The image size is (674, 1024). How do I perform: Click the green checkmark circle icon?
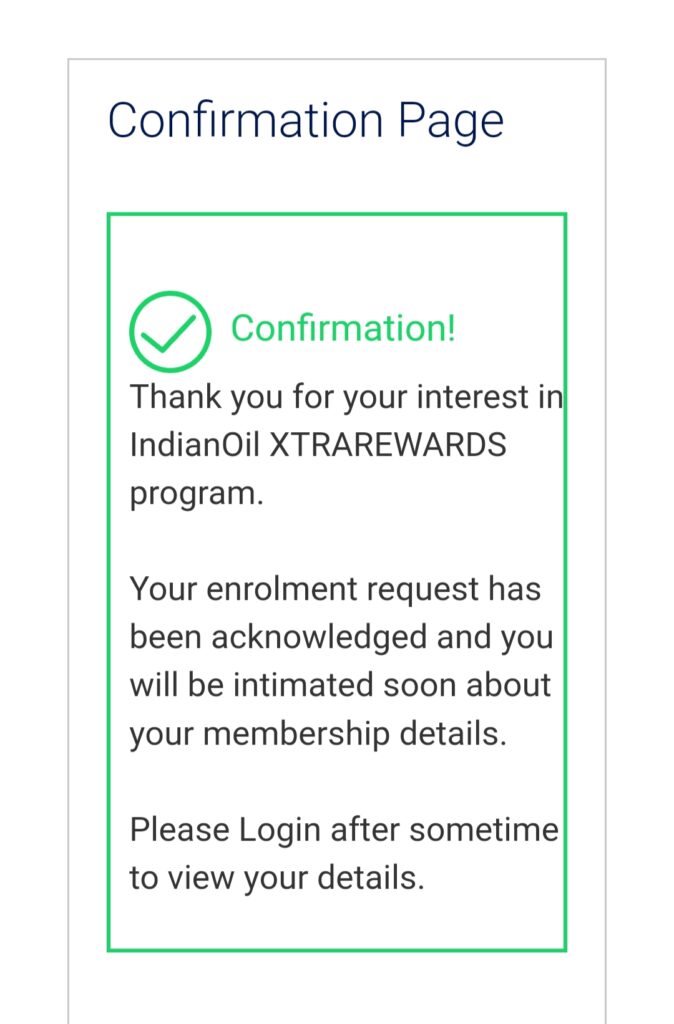coord(170,332)
